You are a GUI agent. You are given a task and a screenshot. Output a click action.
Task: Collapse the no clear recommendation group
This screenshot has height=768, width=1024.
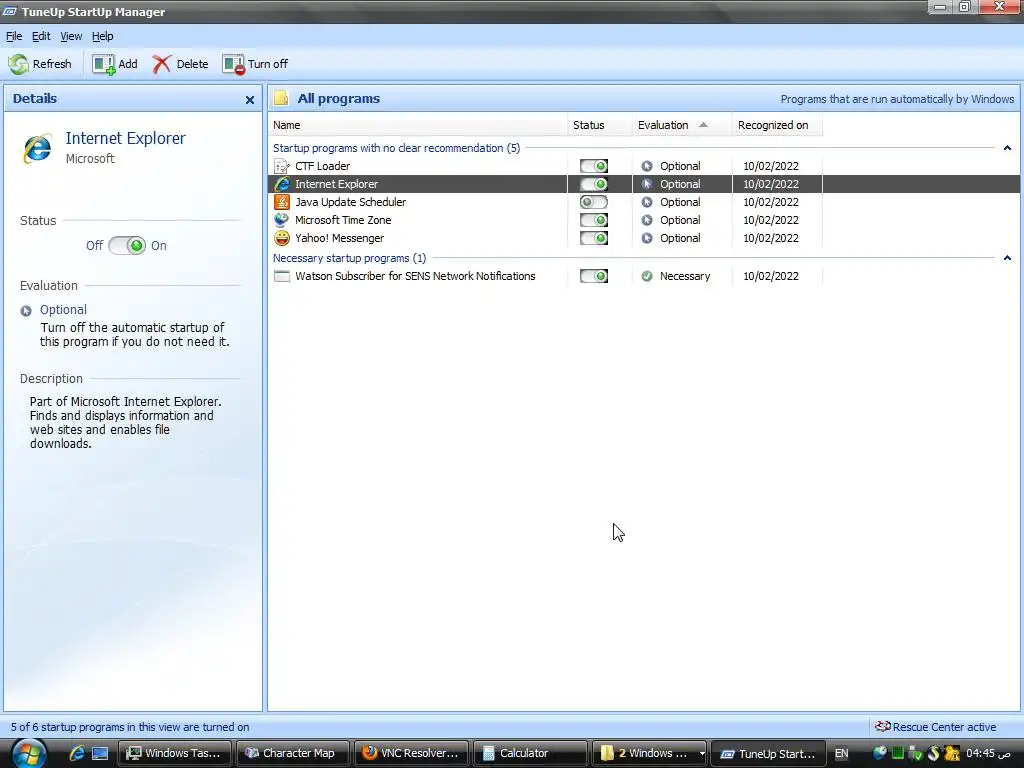pyautogui.click(x=1007, y=148)
